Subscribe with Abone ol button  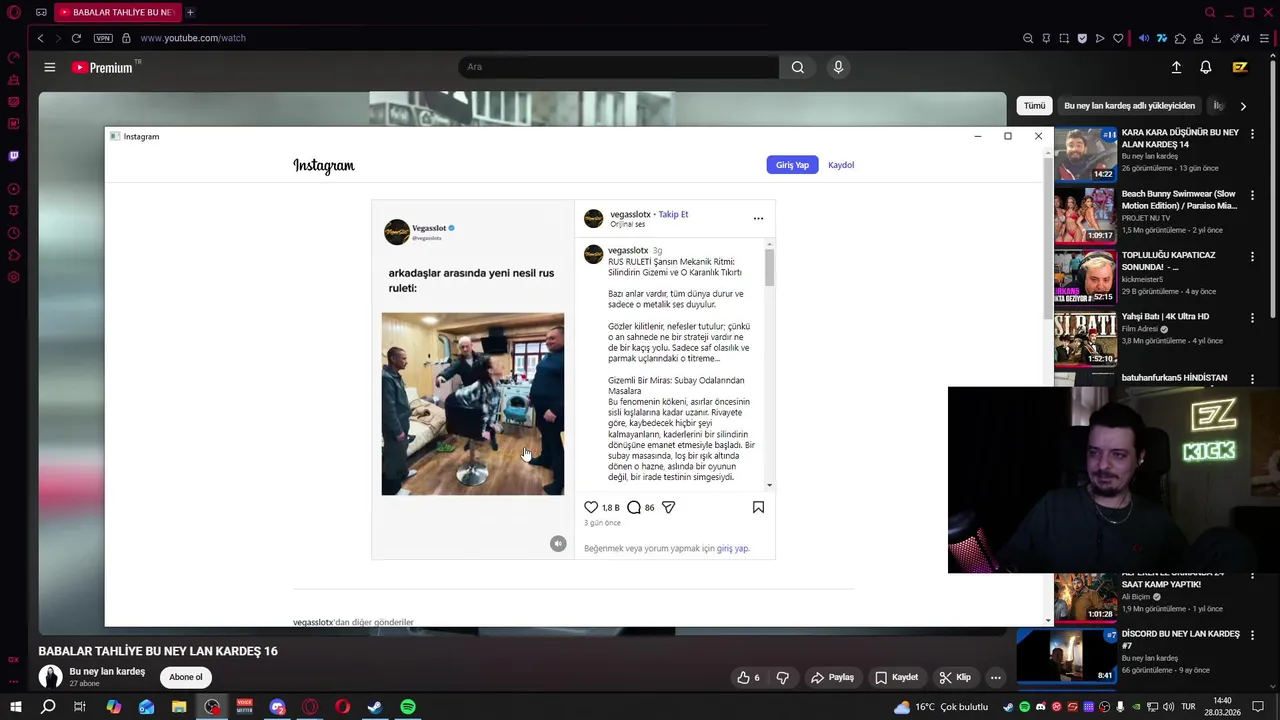pyautogui.click(x=185, y=677)
